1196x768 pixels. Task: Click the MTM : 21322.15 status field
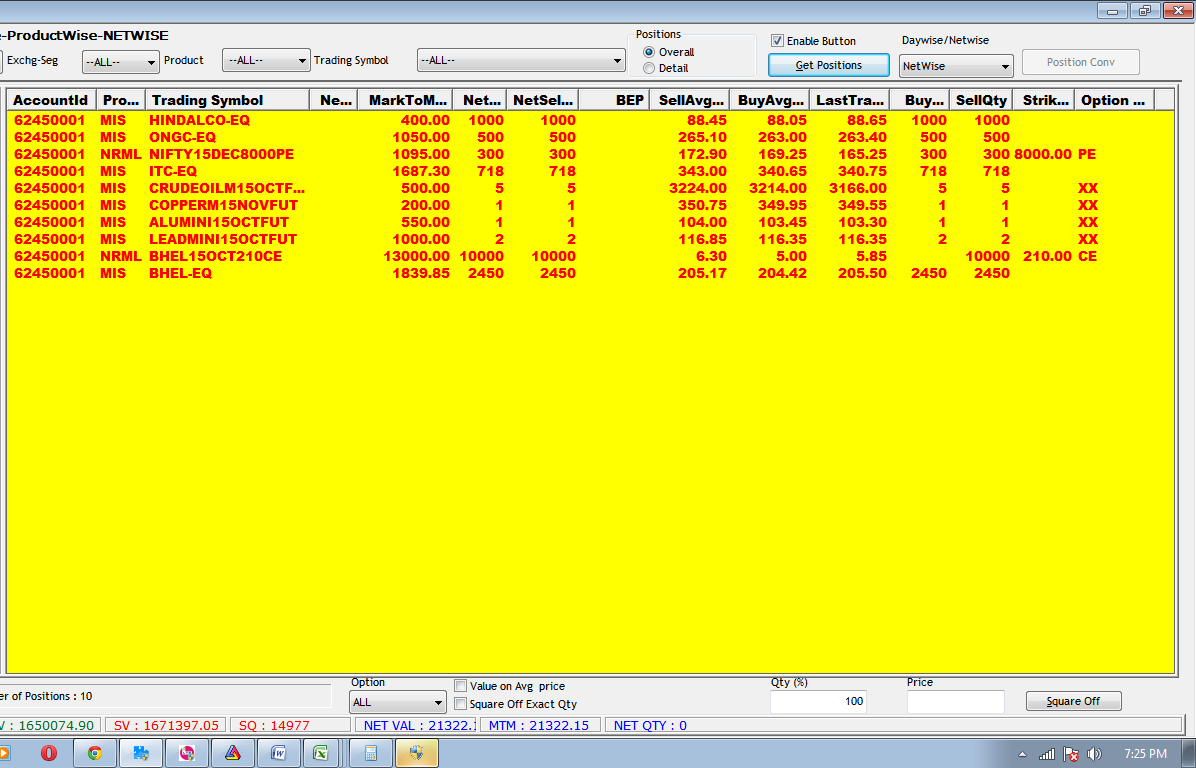click(x=540, y=725)
